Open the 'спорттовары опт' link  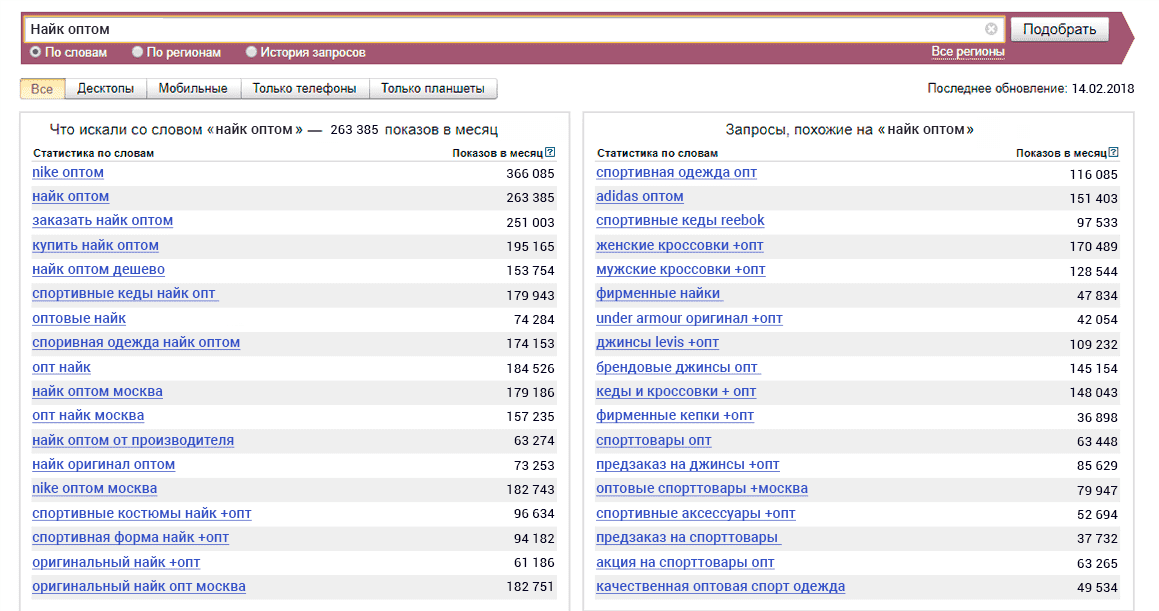(653, 440)
